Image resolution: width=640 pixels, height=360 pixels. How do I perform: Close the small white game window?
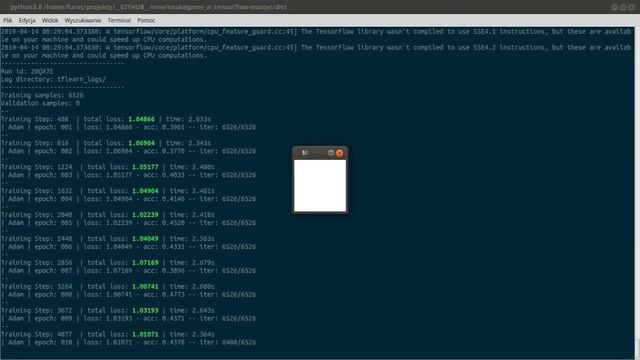point(340,153)
